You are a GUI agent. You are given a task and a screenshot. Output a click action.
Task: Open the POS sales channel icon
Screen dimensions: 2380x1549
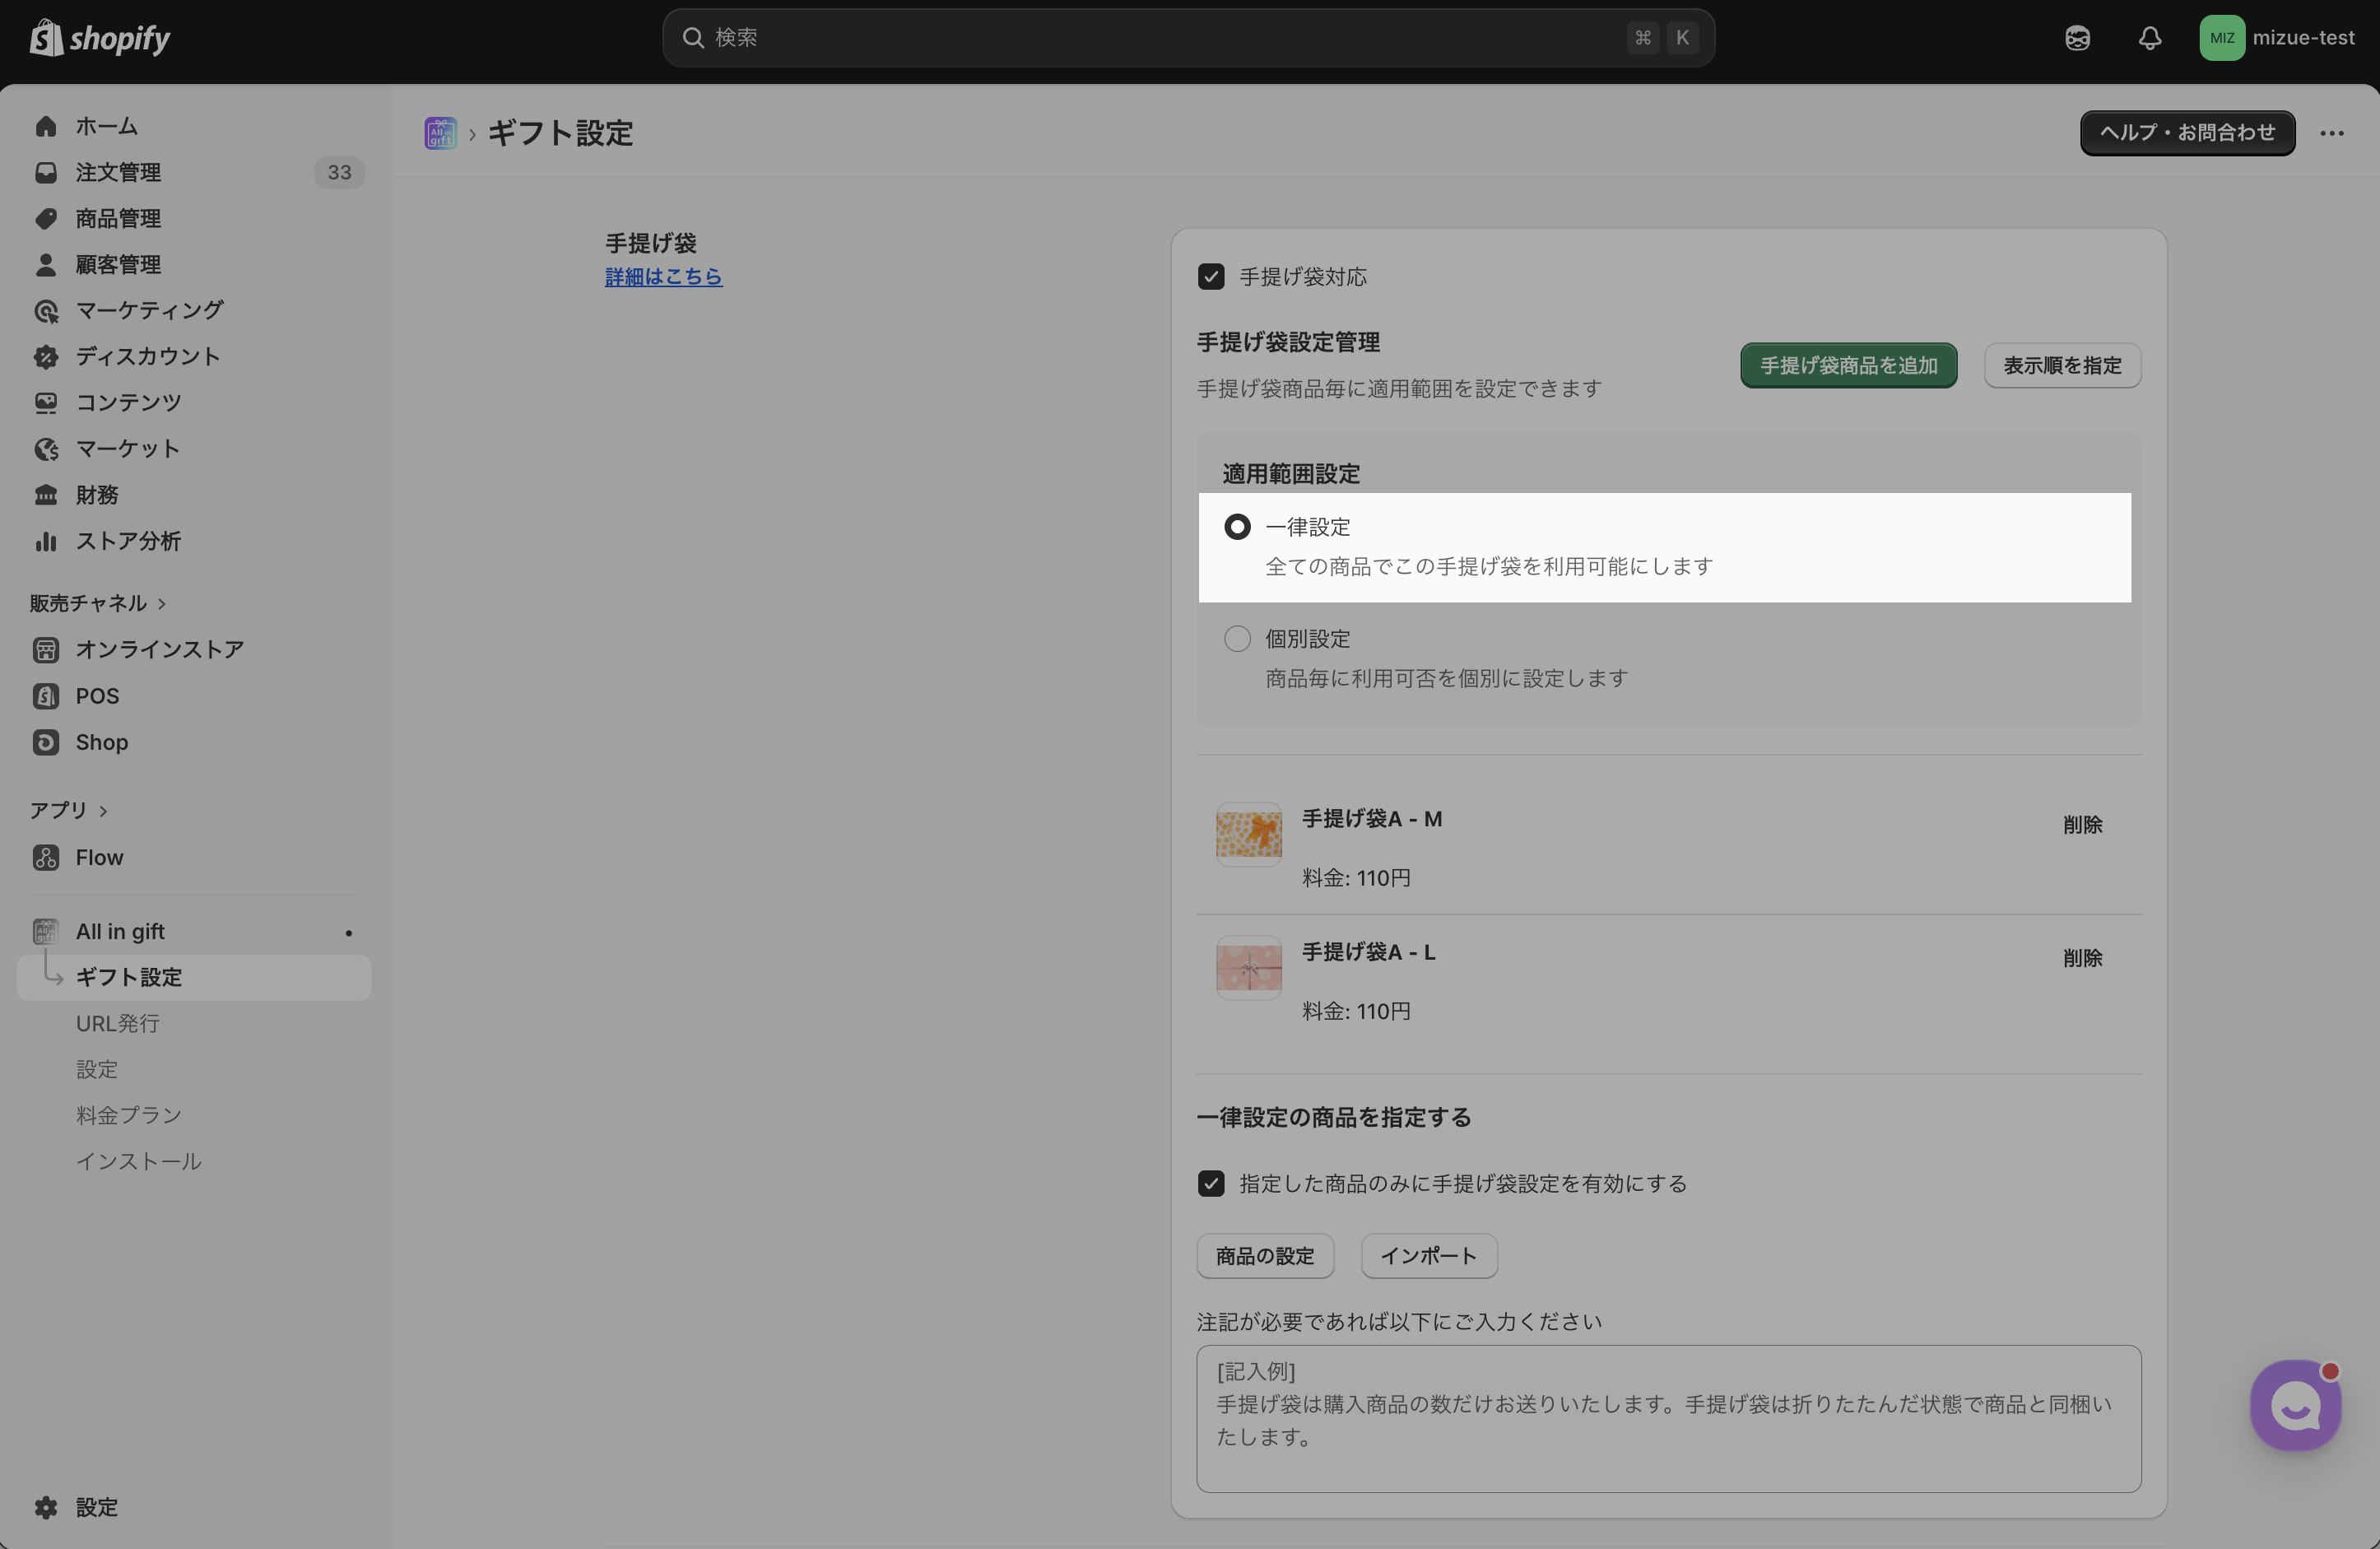[x=46, y=696]
